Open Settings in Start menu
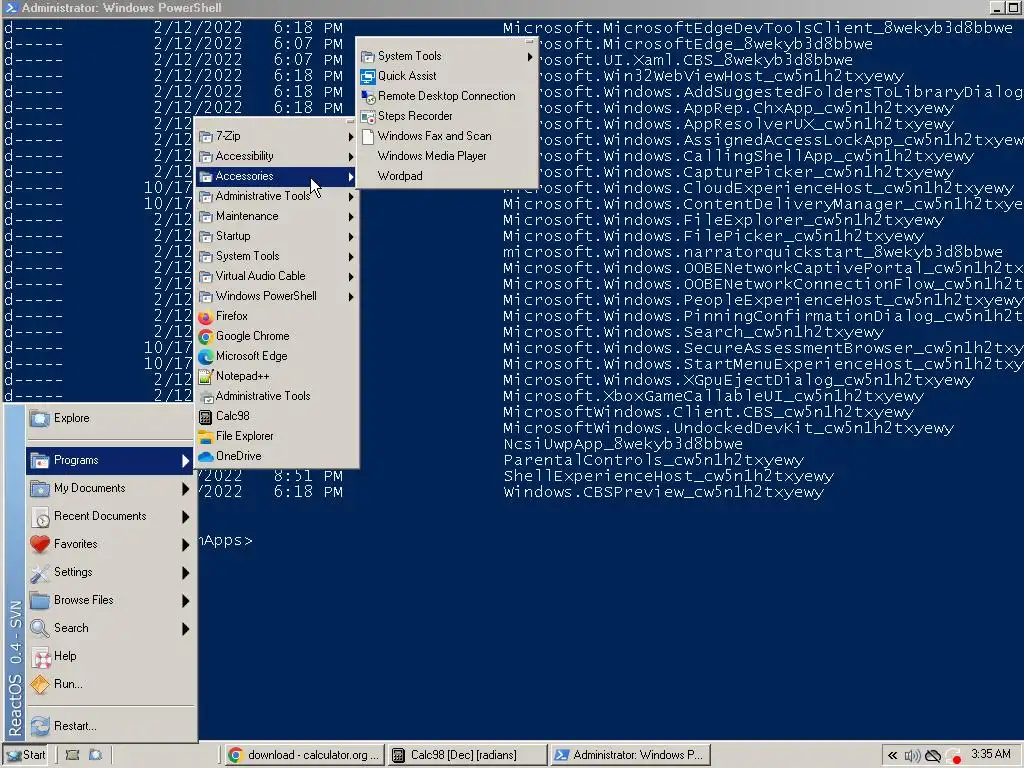 tap(111, 572)
